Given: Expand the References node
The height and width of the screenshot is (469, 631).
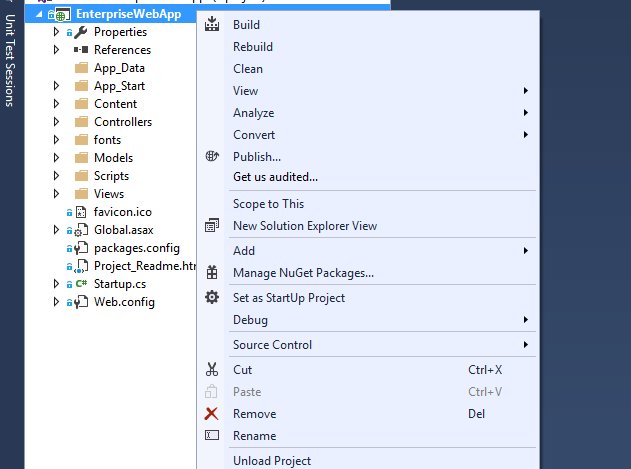Looking at the screenshot, I should click(x=56, y=50).
